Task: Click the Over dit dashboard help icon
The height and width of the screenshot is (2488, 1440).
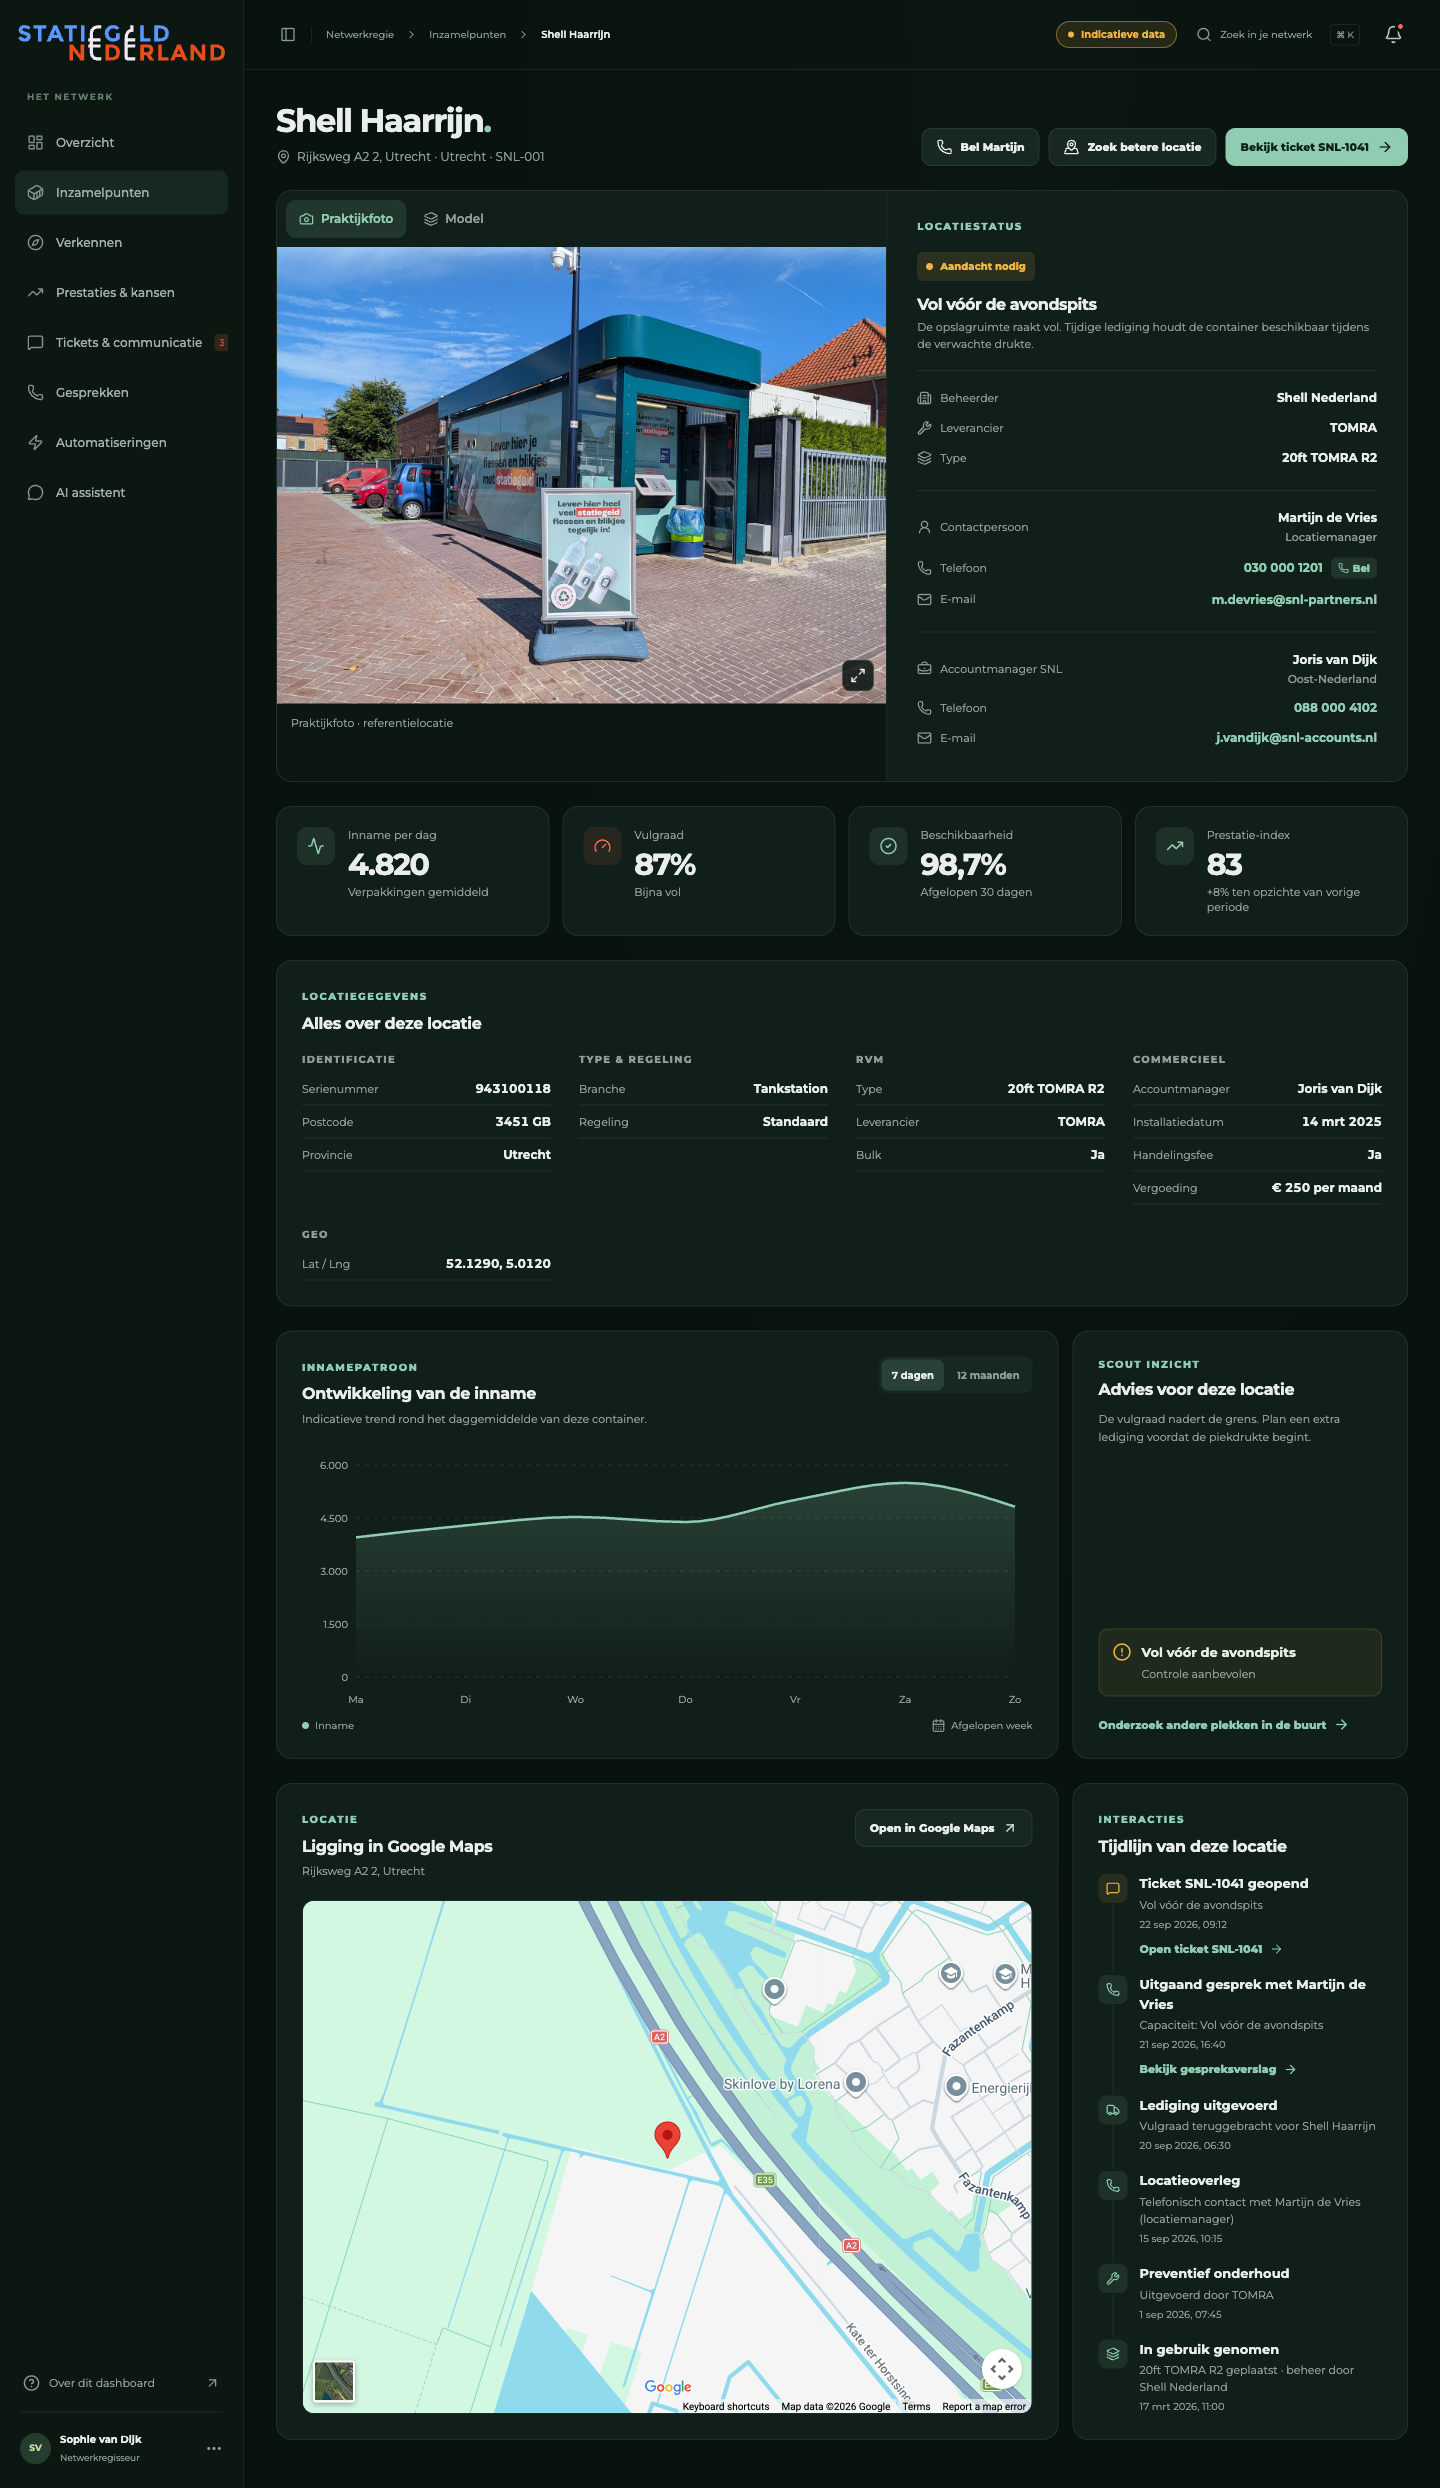Action: [31, 2383]
